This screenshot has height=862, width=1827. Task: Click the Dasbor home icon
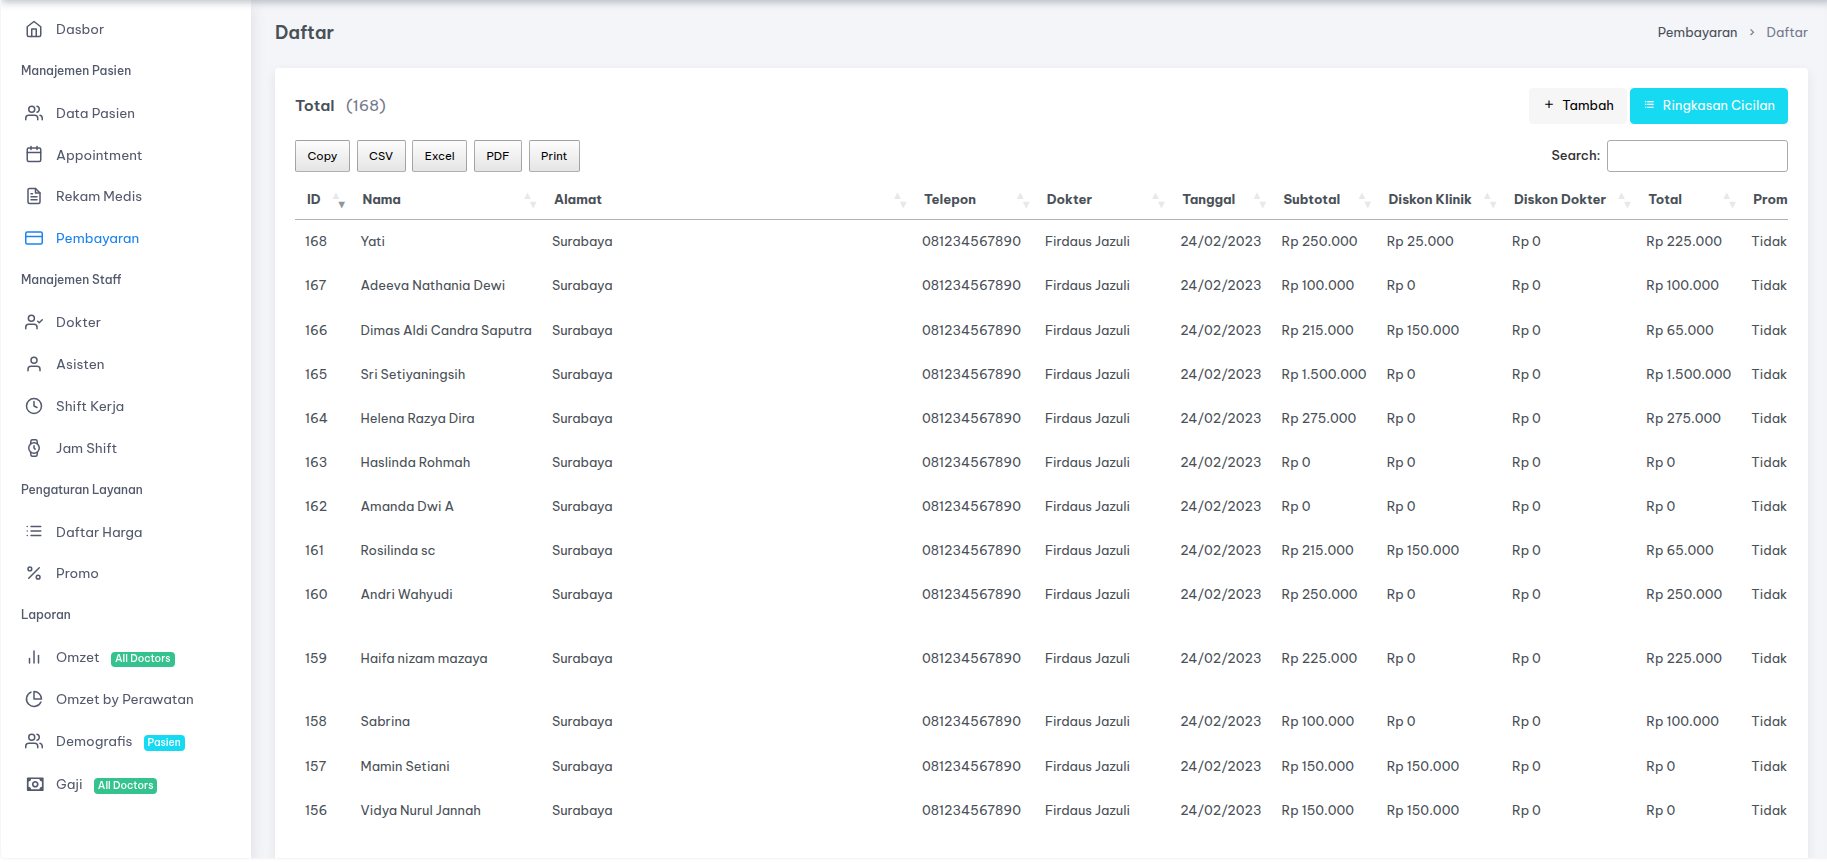tap(34, 29)
